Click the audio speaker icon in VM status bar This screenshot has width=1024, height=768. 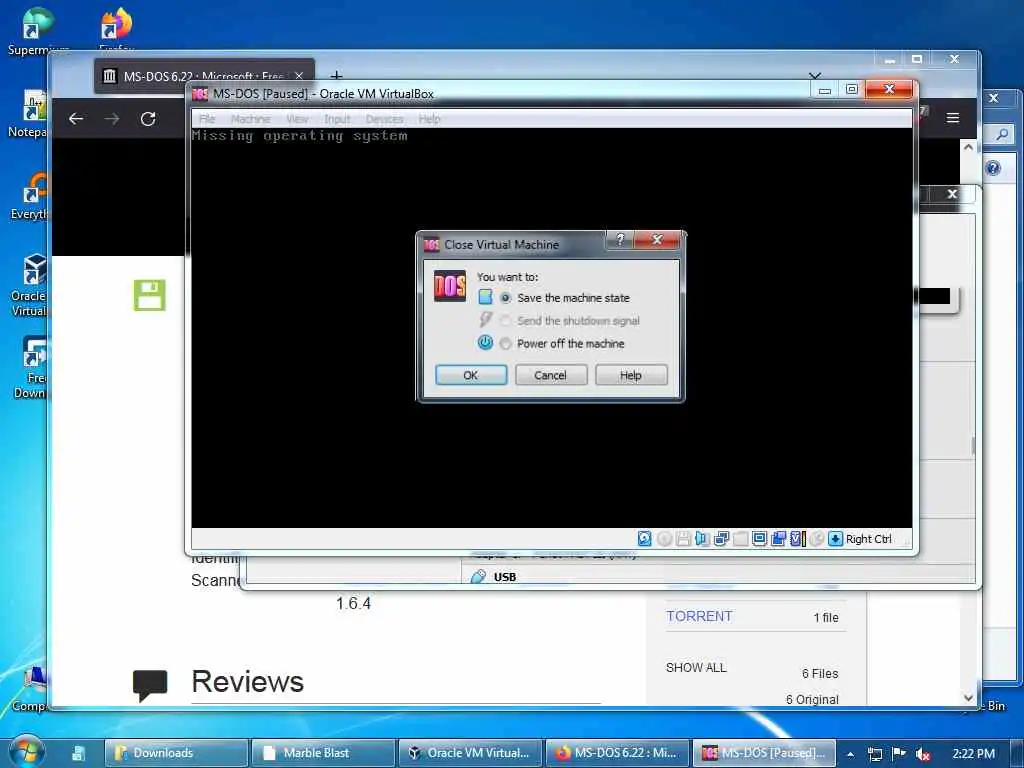point(702,539)
